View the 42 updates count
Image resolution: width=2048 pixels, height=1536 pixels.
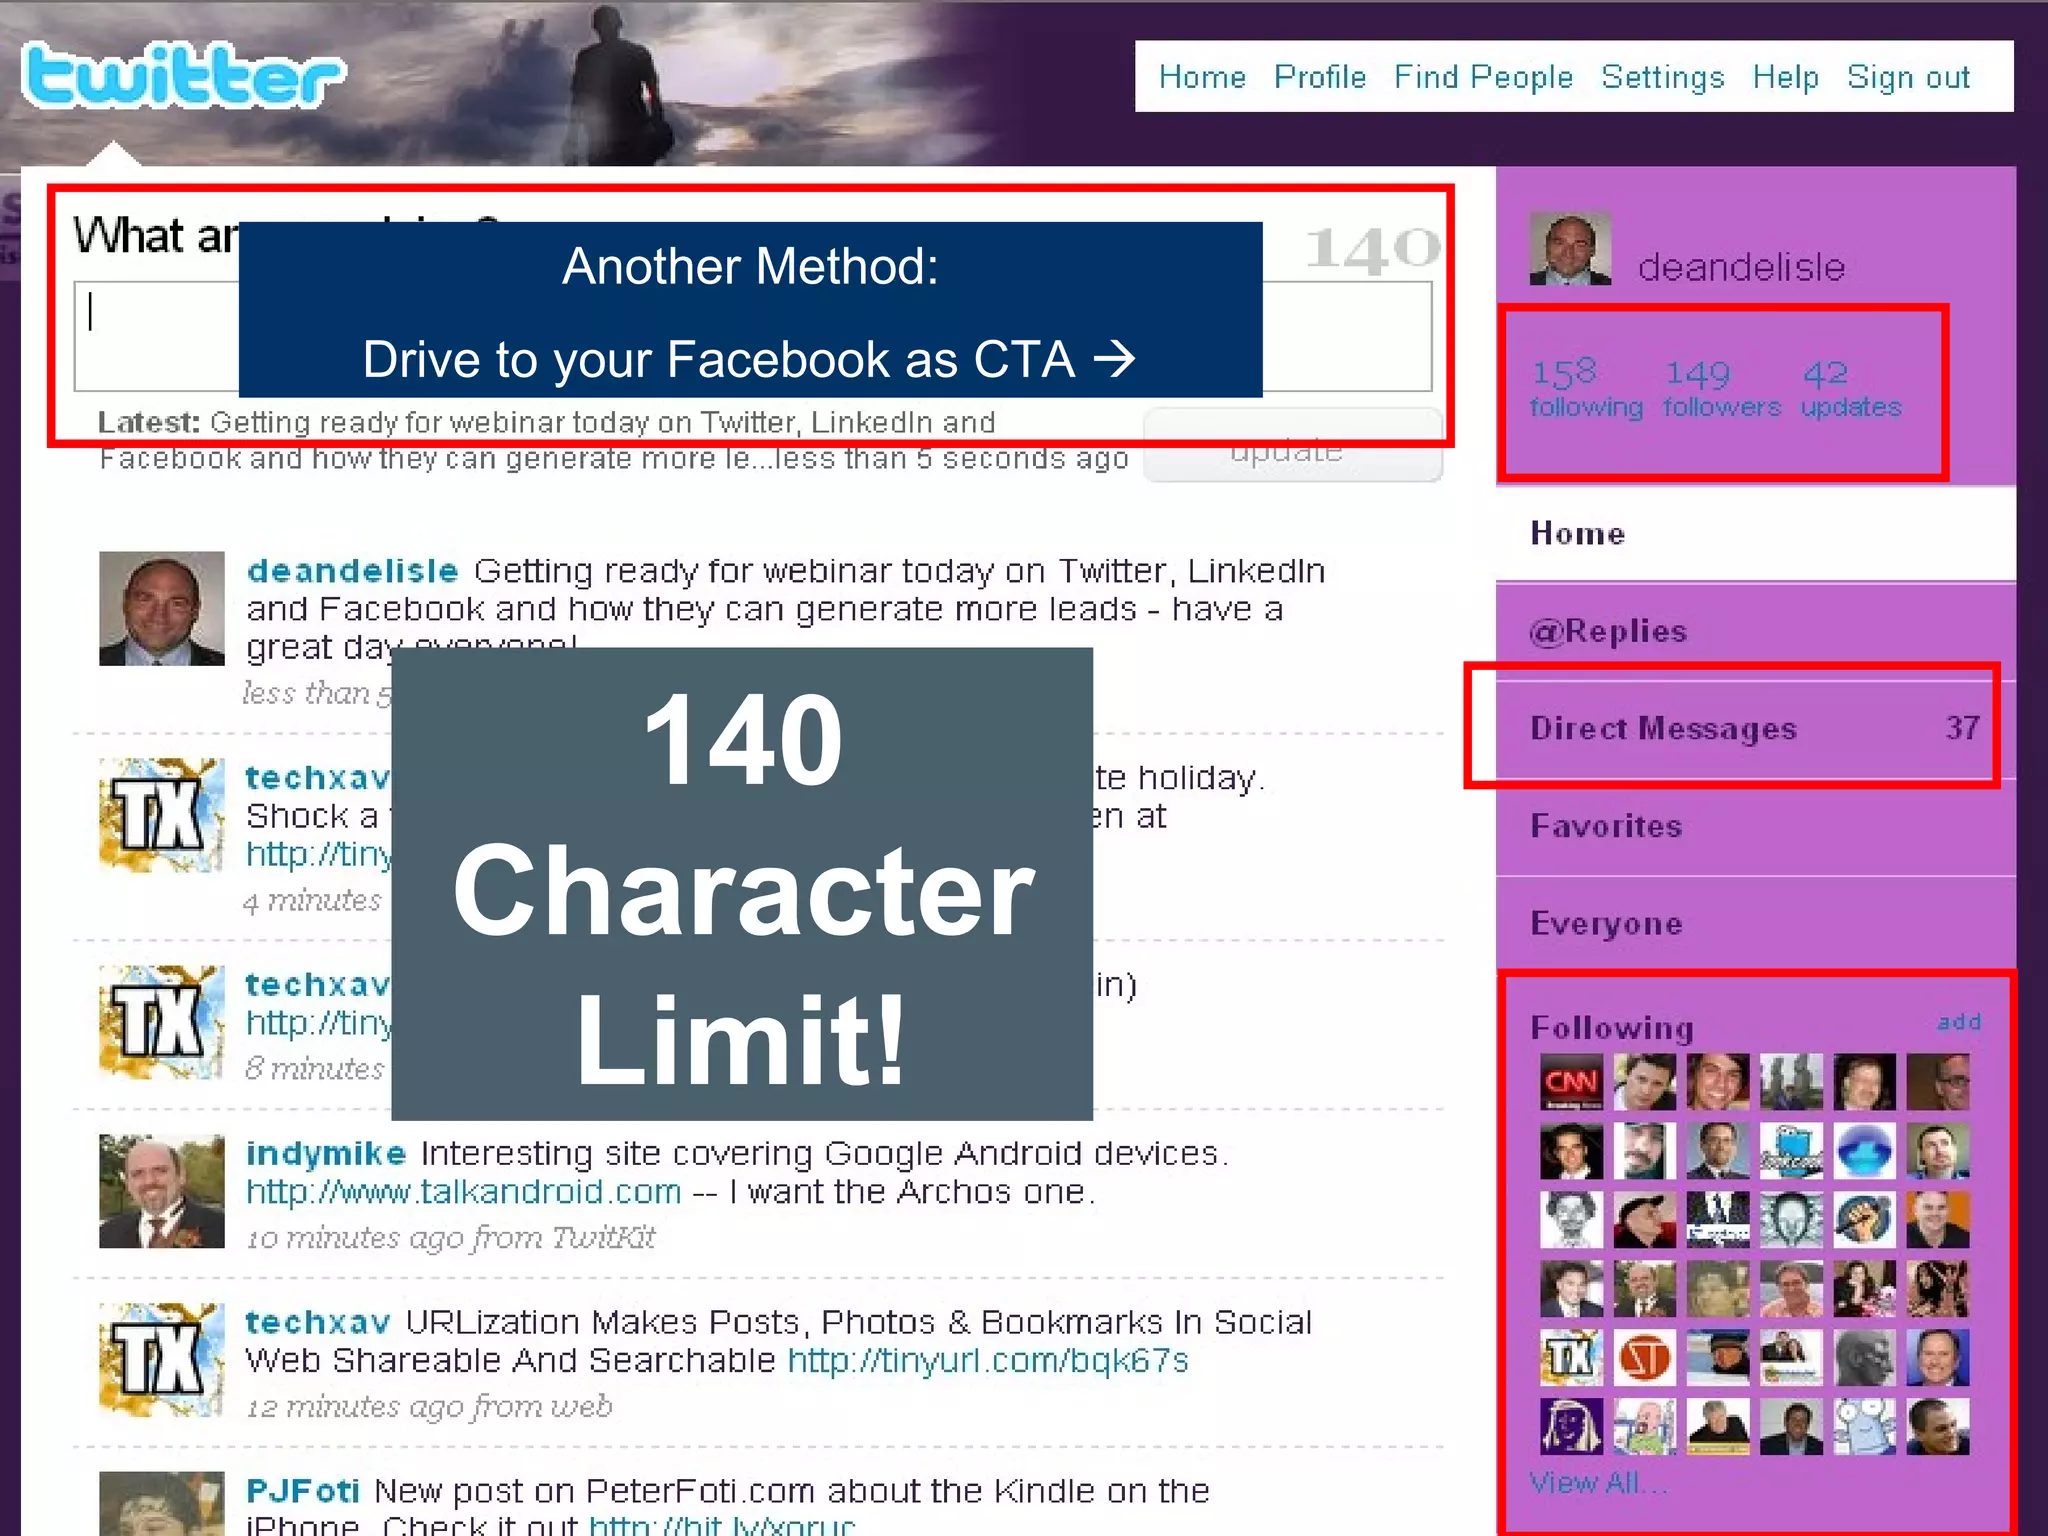(1851, 388)
